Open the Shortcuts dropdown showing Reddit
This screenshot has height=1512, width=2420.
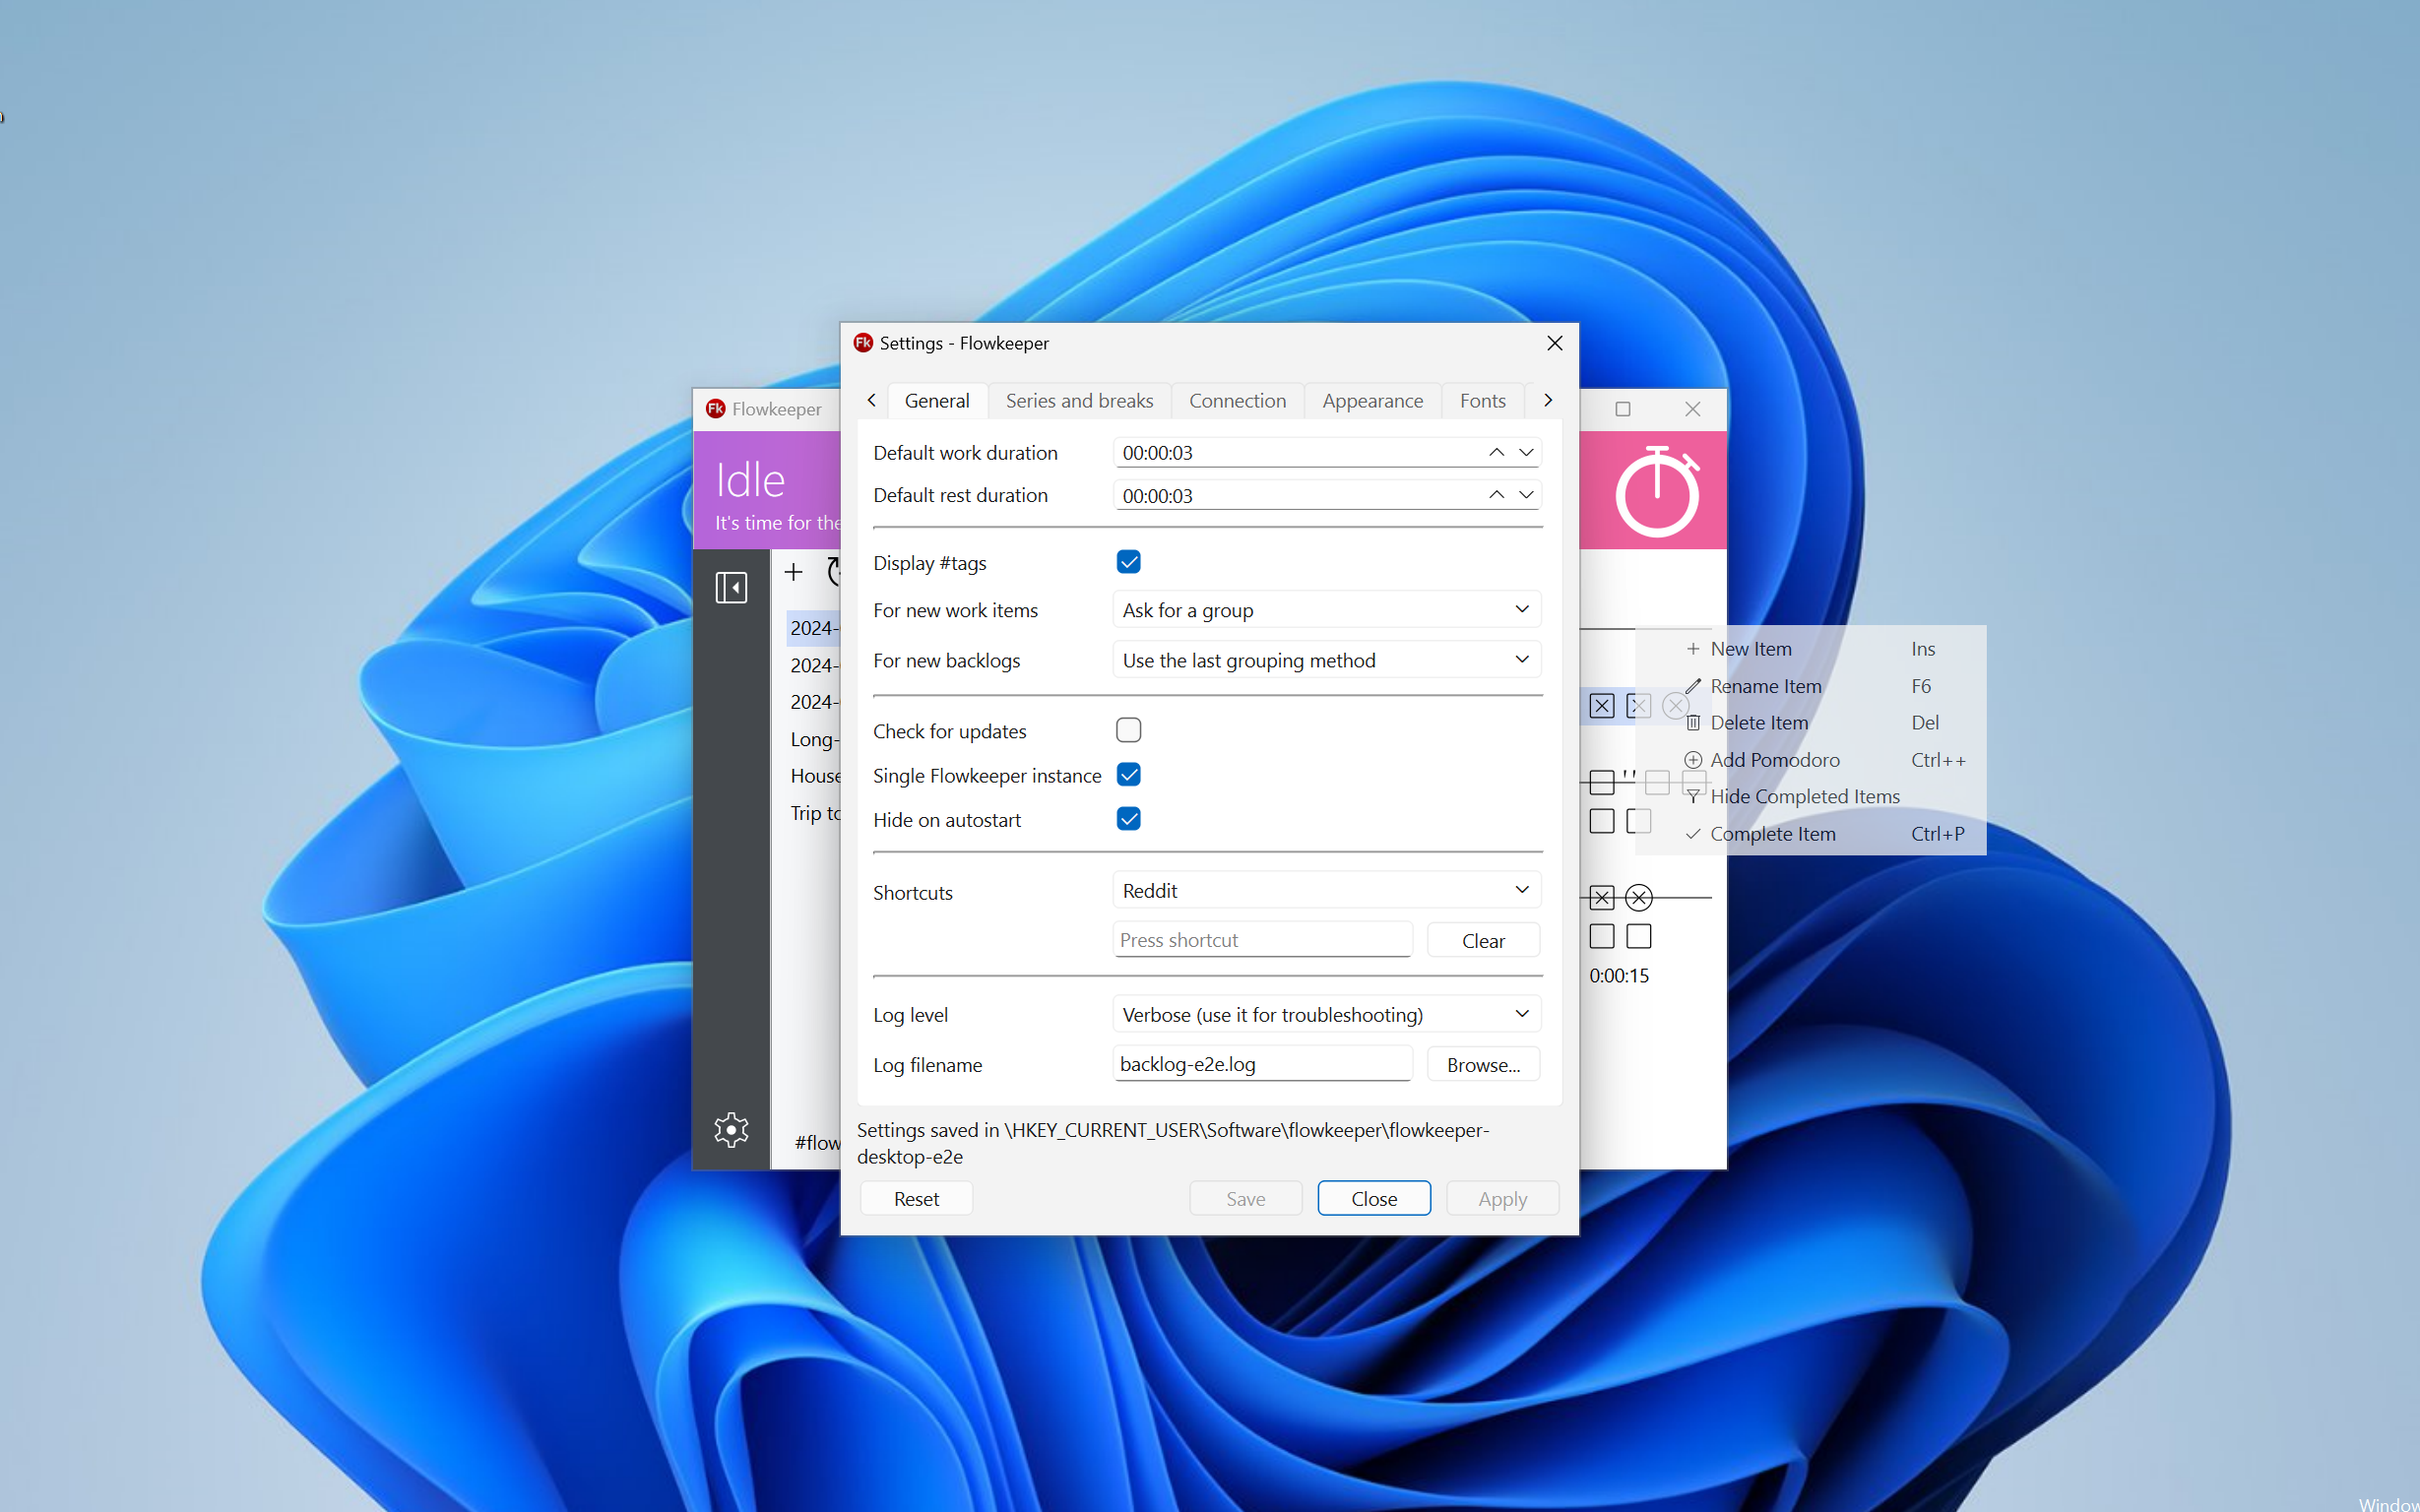(x=1326, y=890)
